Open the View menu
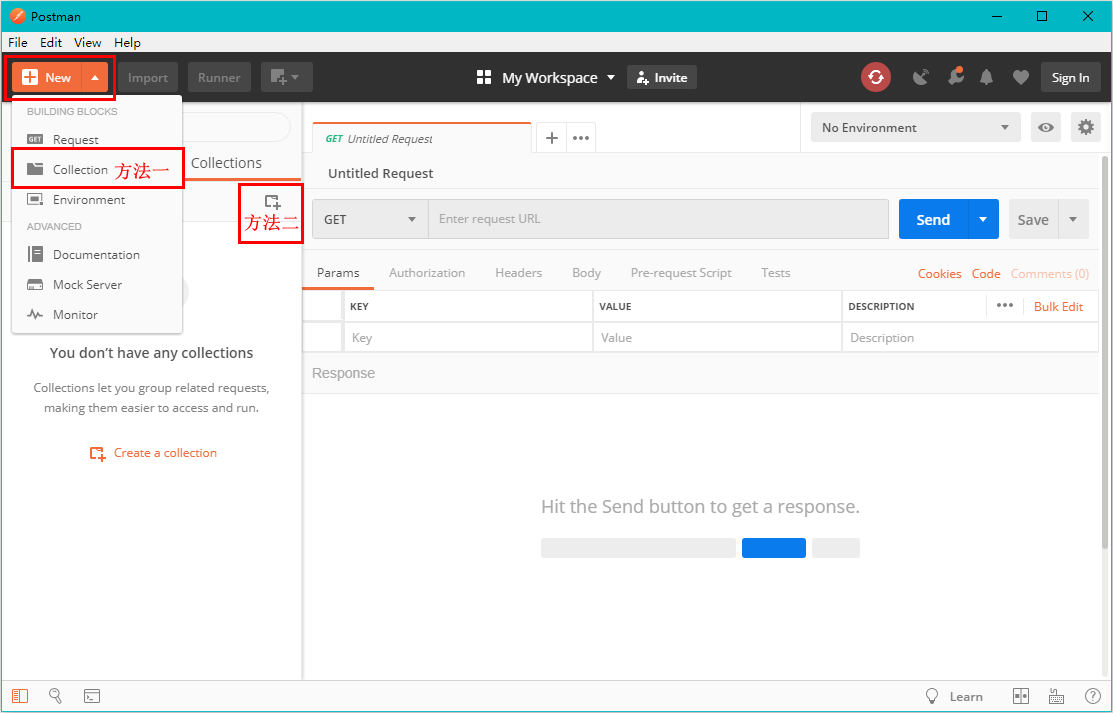The height and width of the screenshot is (713, 1113). coord(88,43)
